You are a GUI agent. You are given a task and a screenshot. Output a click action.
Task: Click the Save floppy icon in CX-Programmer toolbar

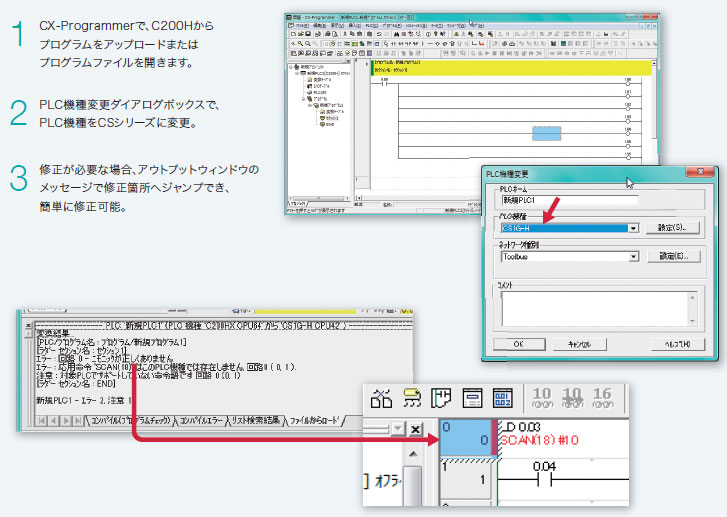point(308,34)
